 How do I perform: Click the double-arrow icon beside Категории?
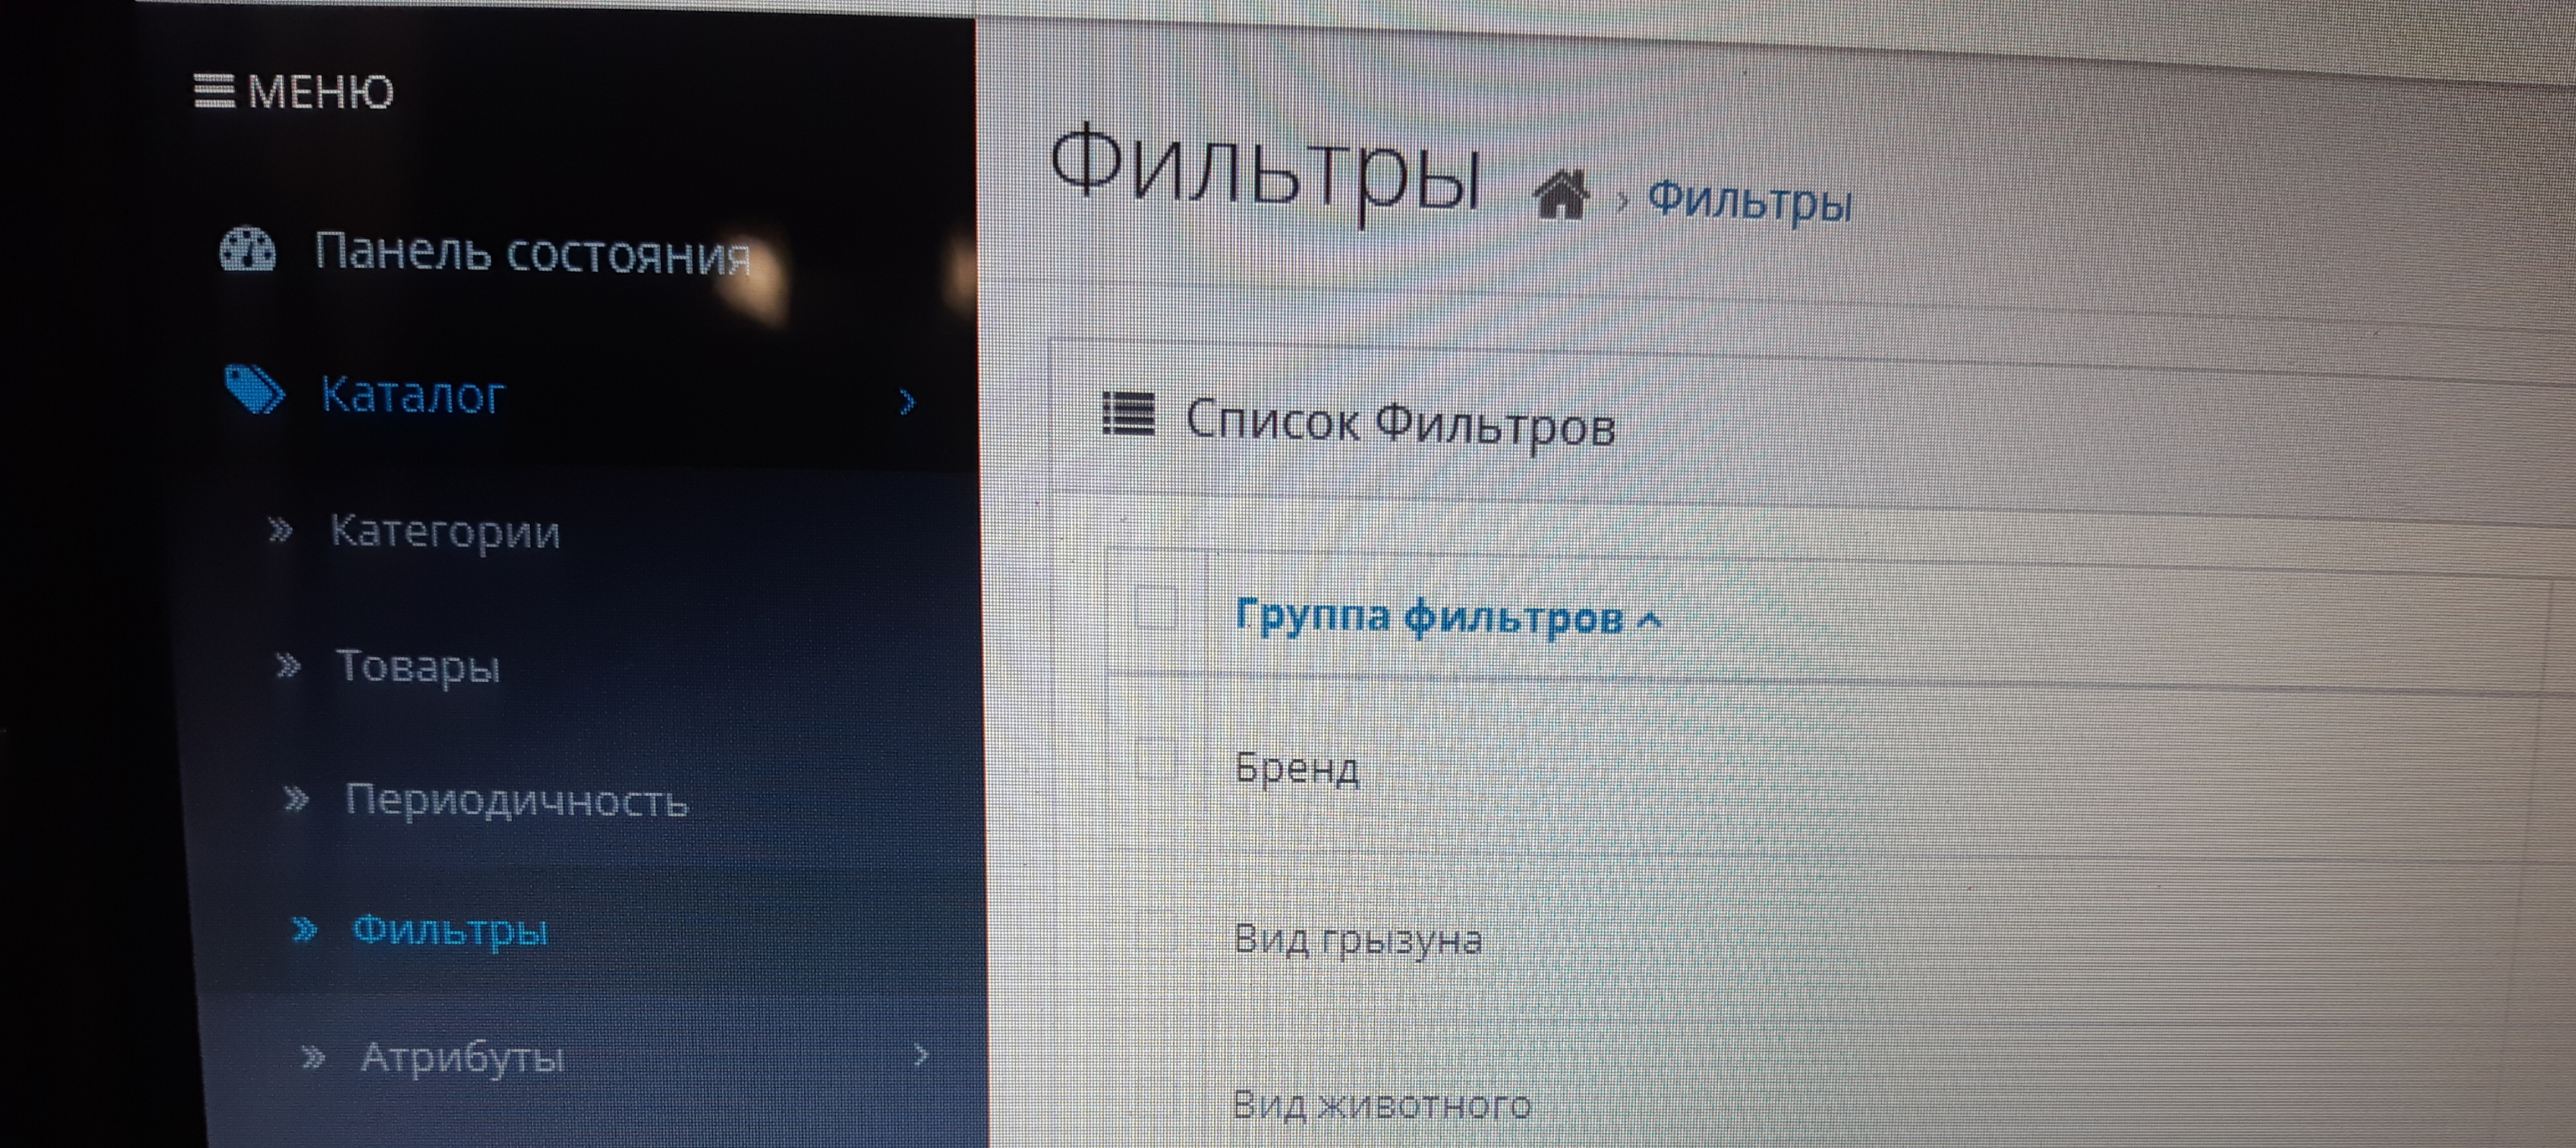point(281,530)
